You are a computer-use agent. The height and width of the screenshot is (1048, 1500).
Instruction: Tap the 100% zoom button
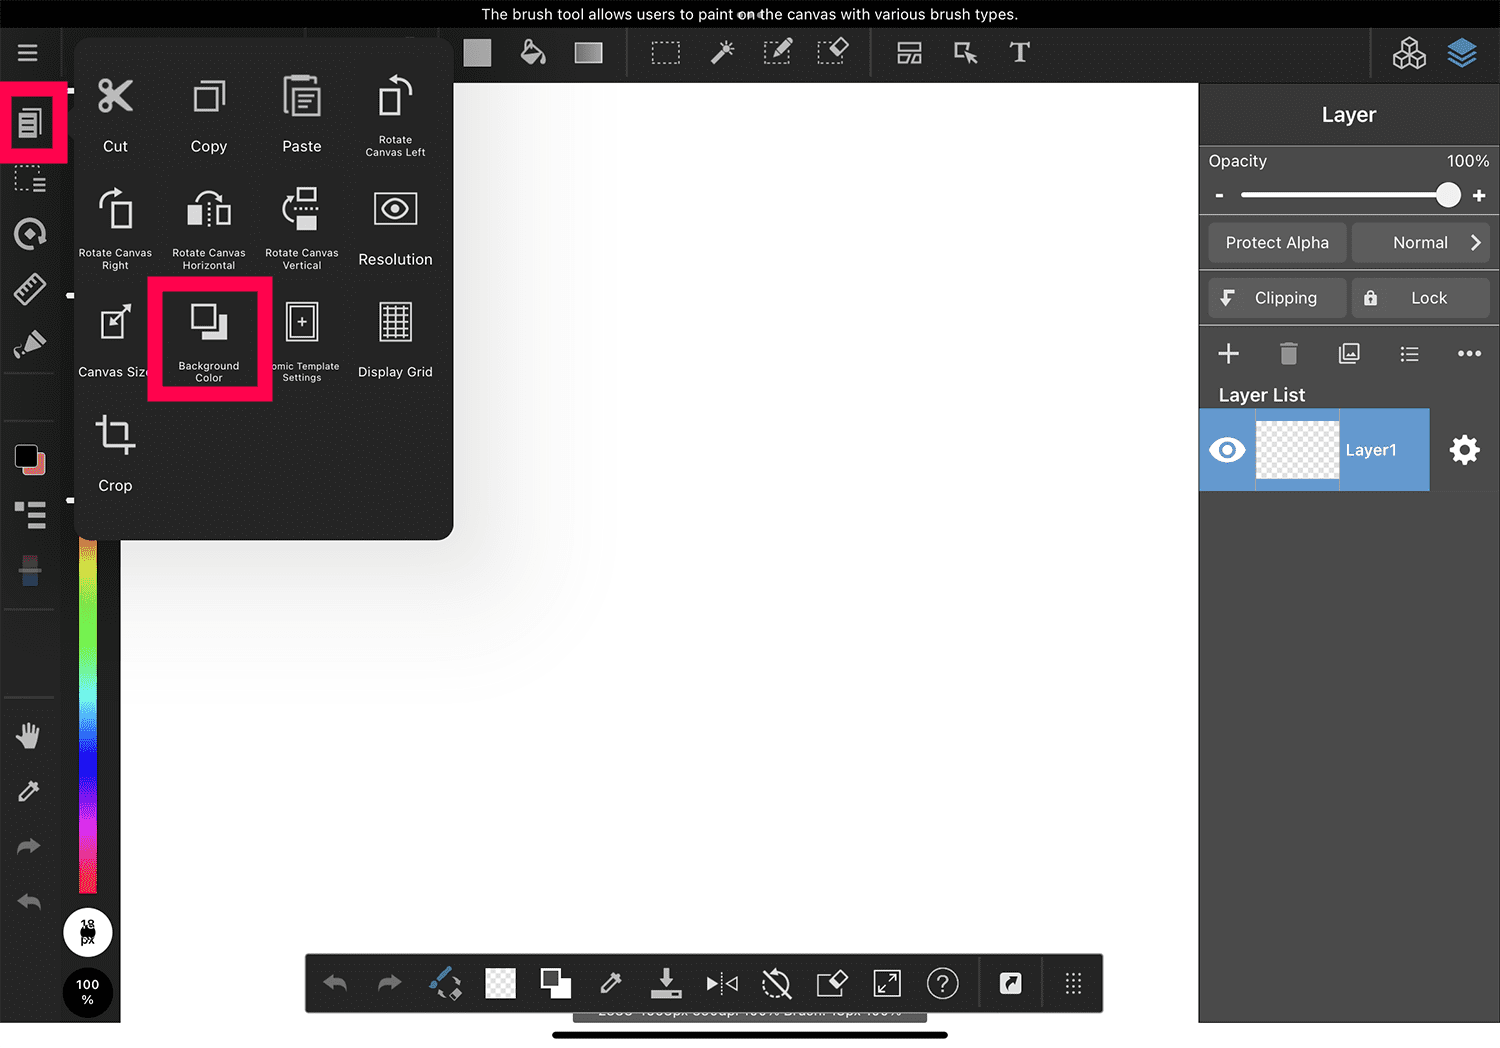(87, 992)
